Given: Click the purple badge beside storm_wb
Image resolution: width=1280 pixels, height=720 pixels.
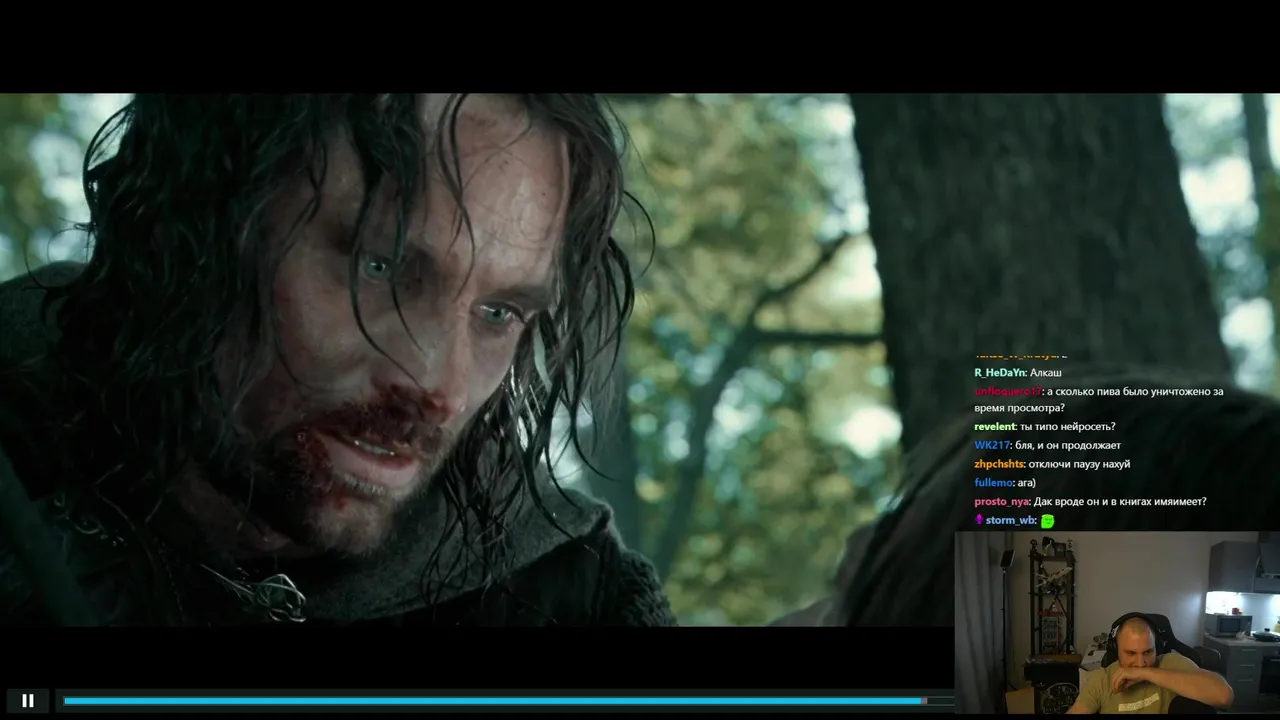Looking at the screenshot, I should [979, 520].
